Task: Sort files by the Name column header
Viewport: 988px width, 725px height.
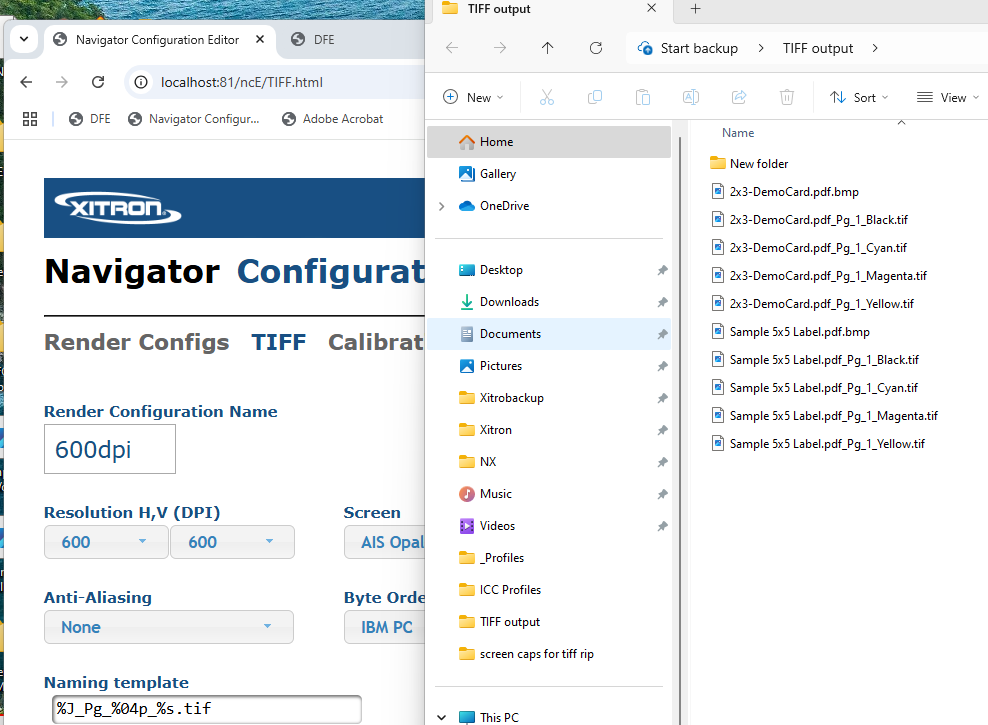Action: (738, 133)
